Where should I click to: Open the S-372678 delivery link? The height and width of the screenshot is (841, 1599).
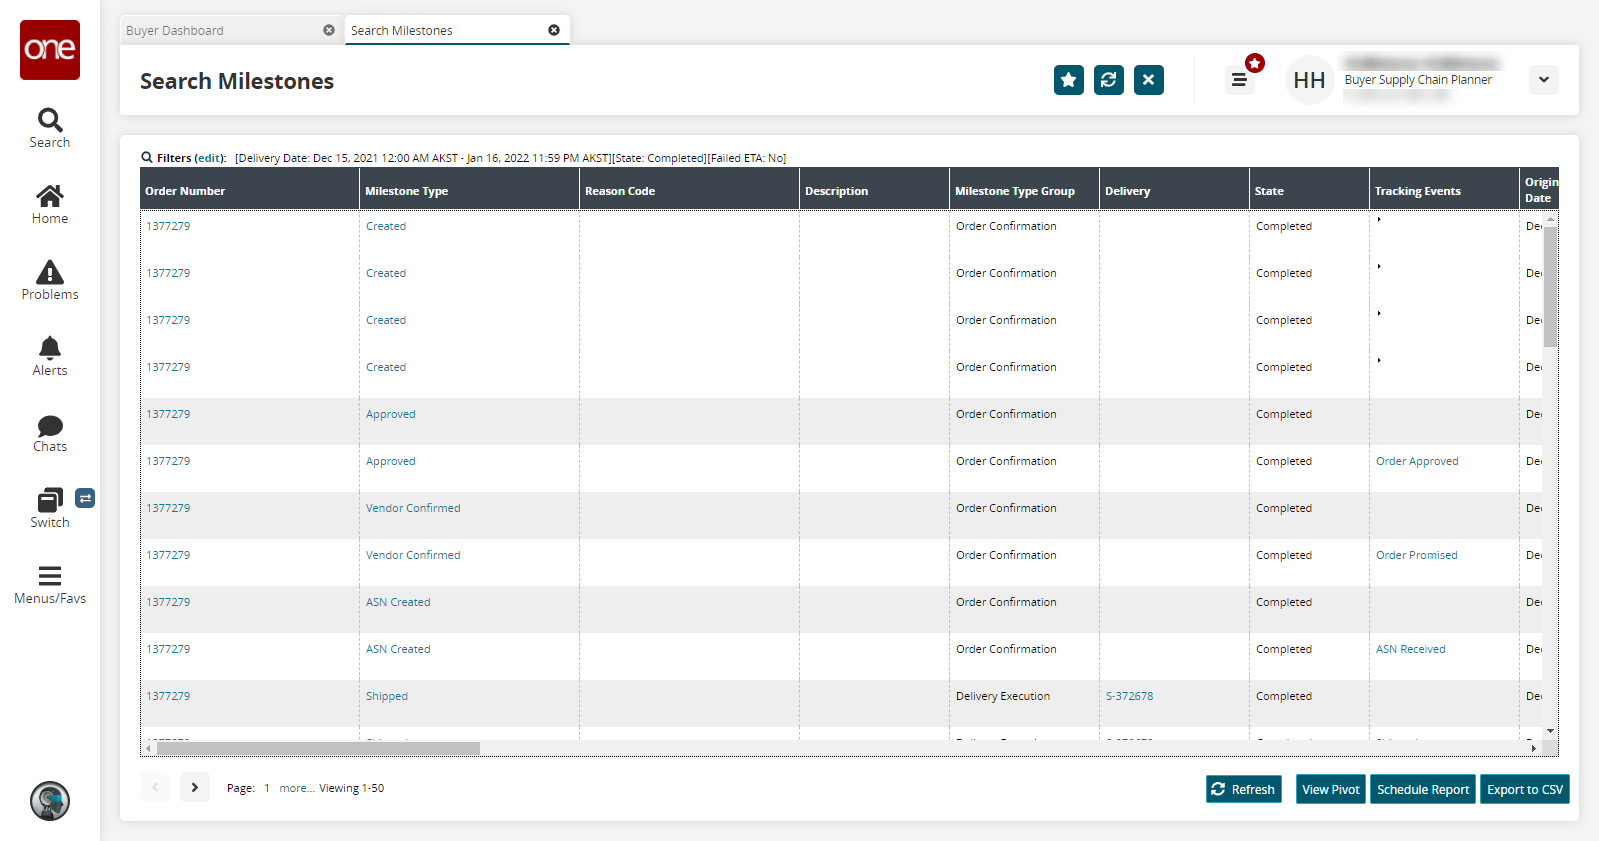pos(1129,696)
